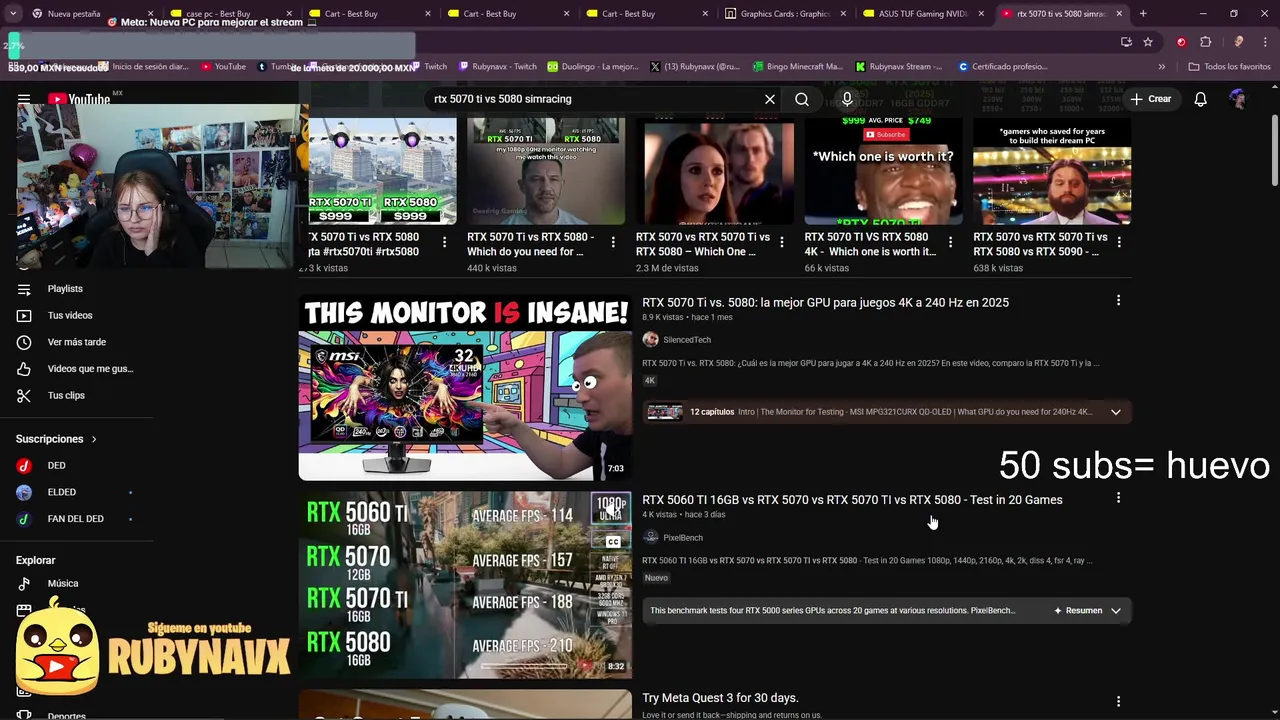Open the SilencedTech channel name link
This screenshot has width=1280, height=720.
coord(687,340)
